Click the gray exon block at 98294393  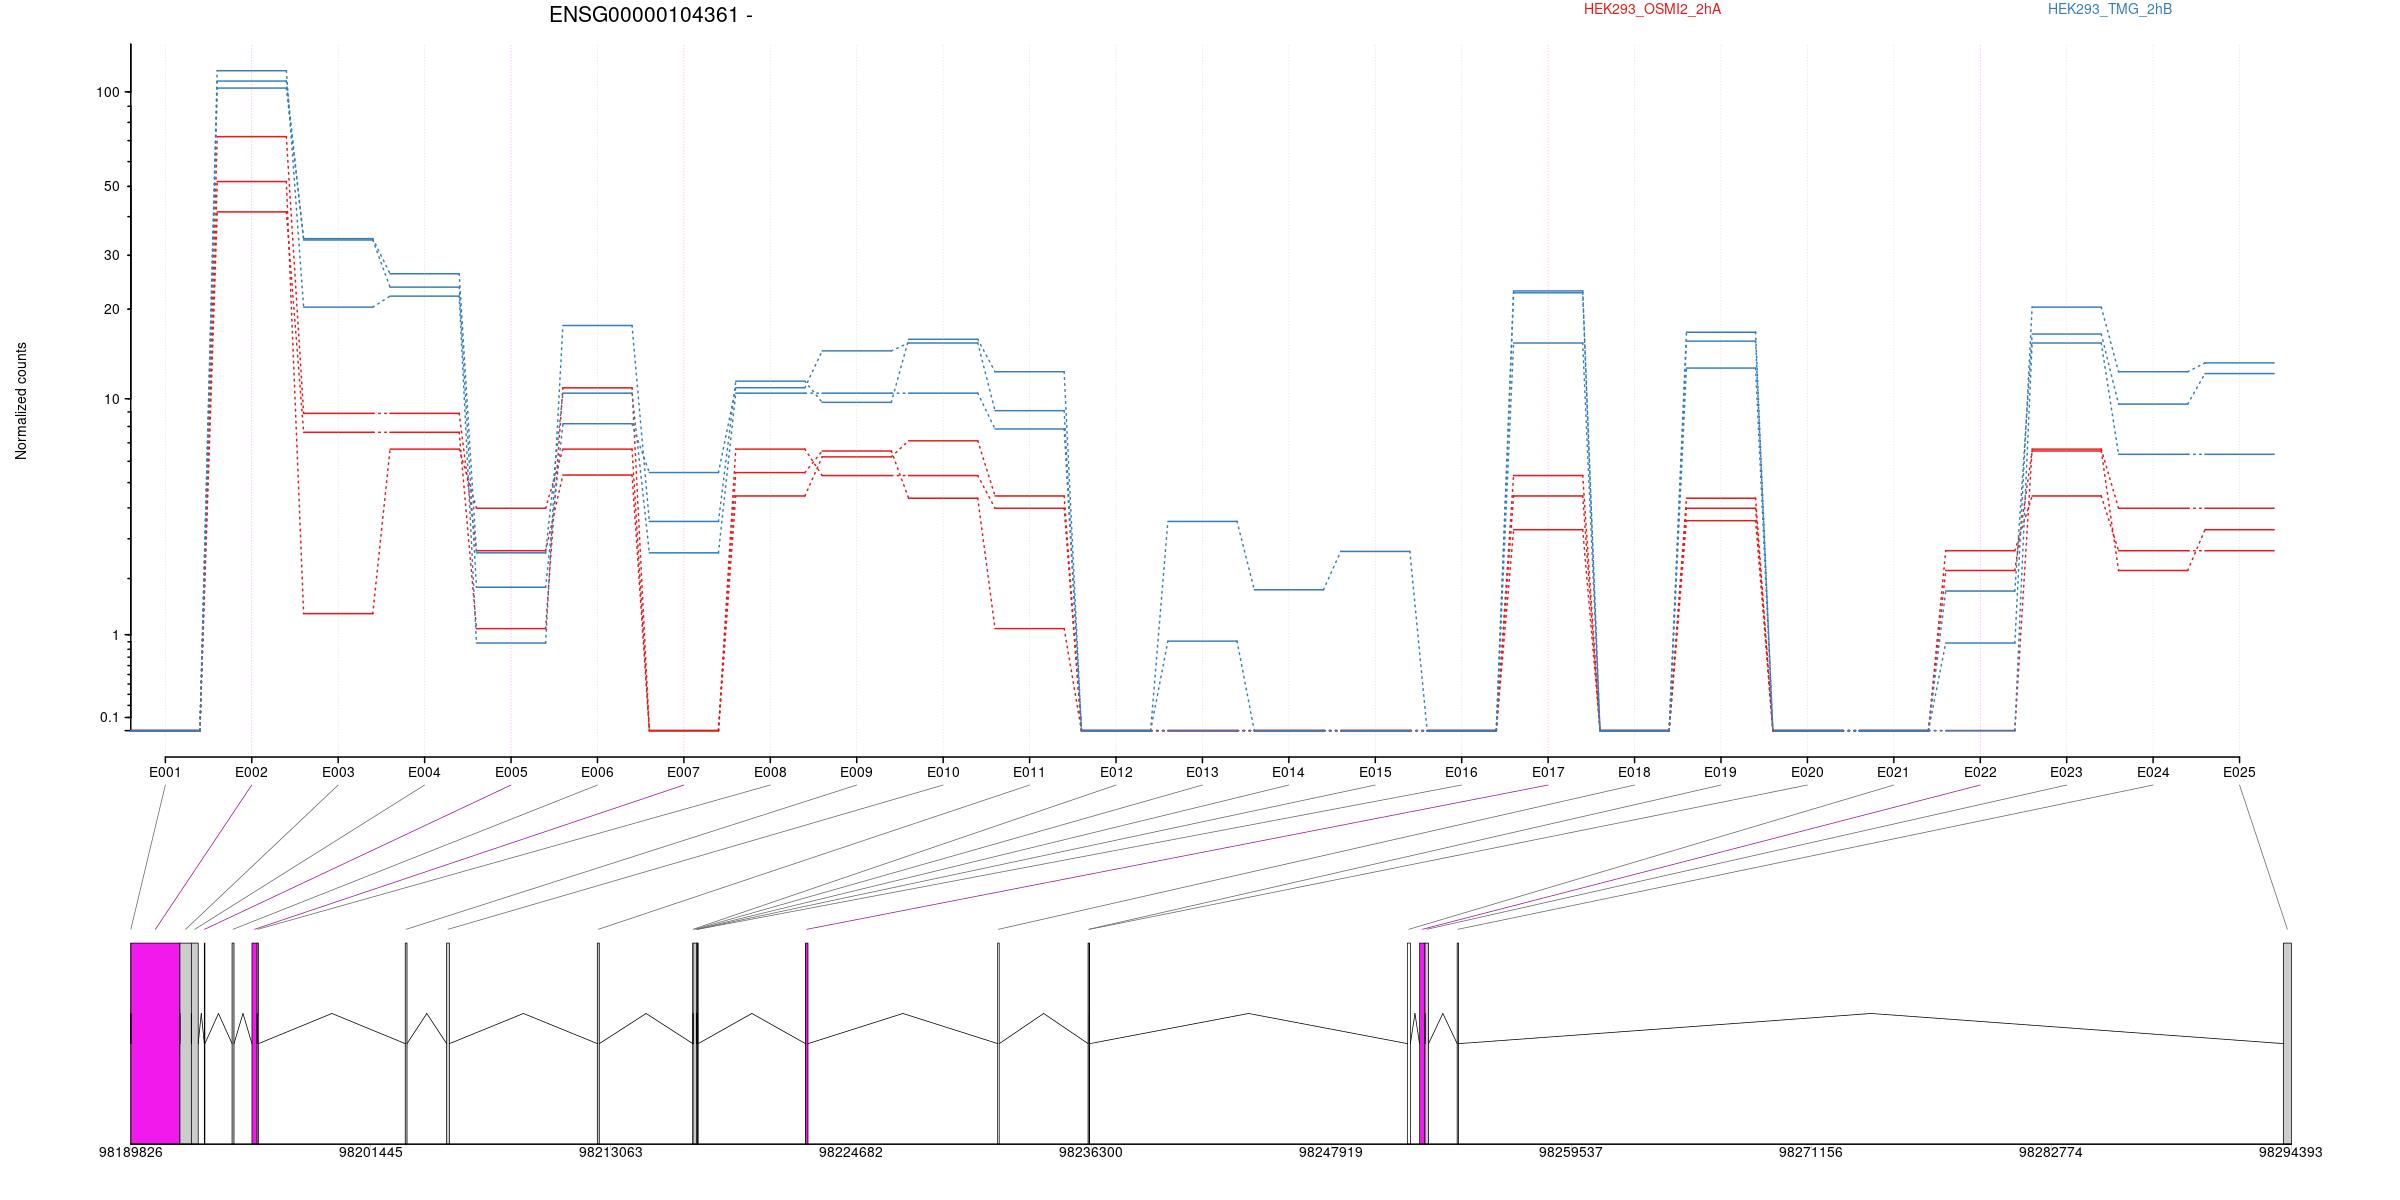tap(2287, 1043)
